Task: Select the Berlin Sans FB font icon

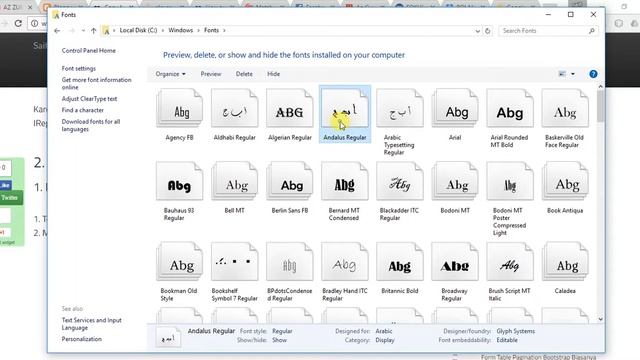Action: 289,181
